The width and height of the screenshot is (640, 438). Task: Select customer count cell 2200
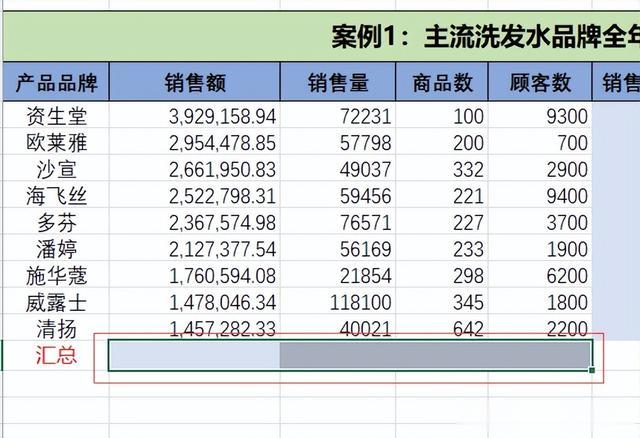[540, 328]
